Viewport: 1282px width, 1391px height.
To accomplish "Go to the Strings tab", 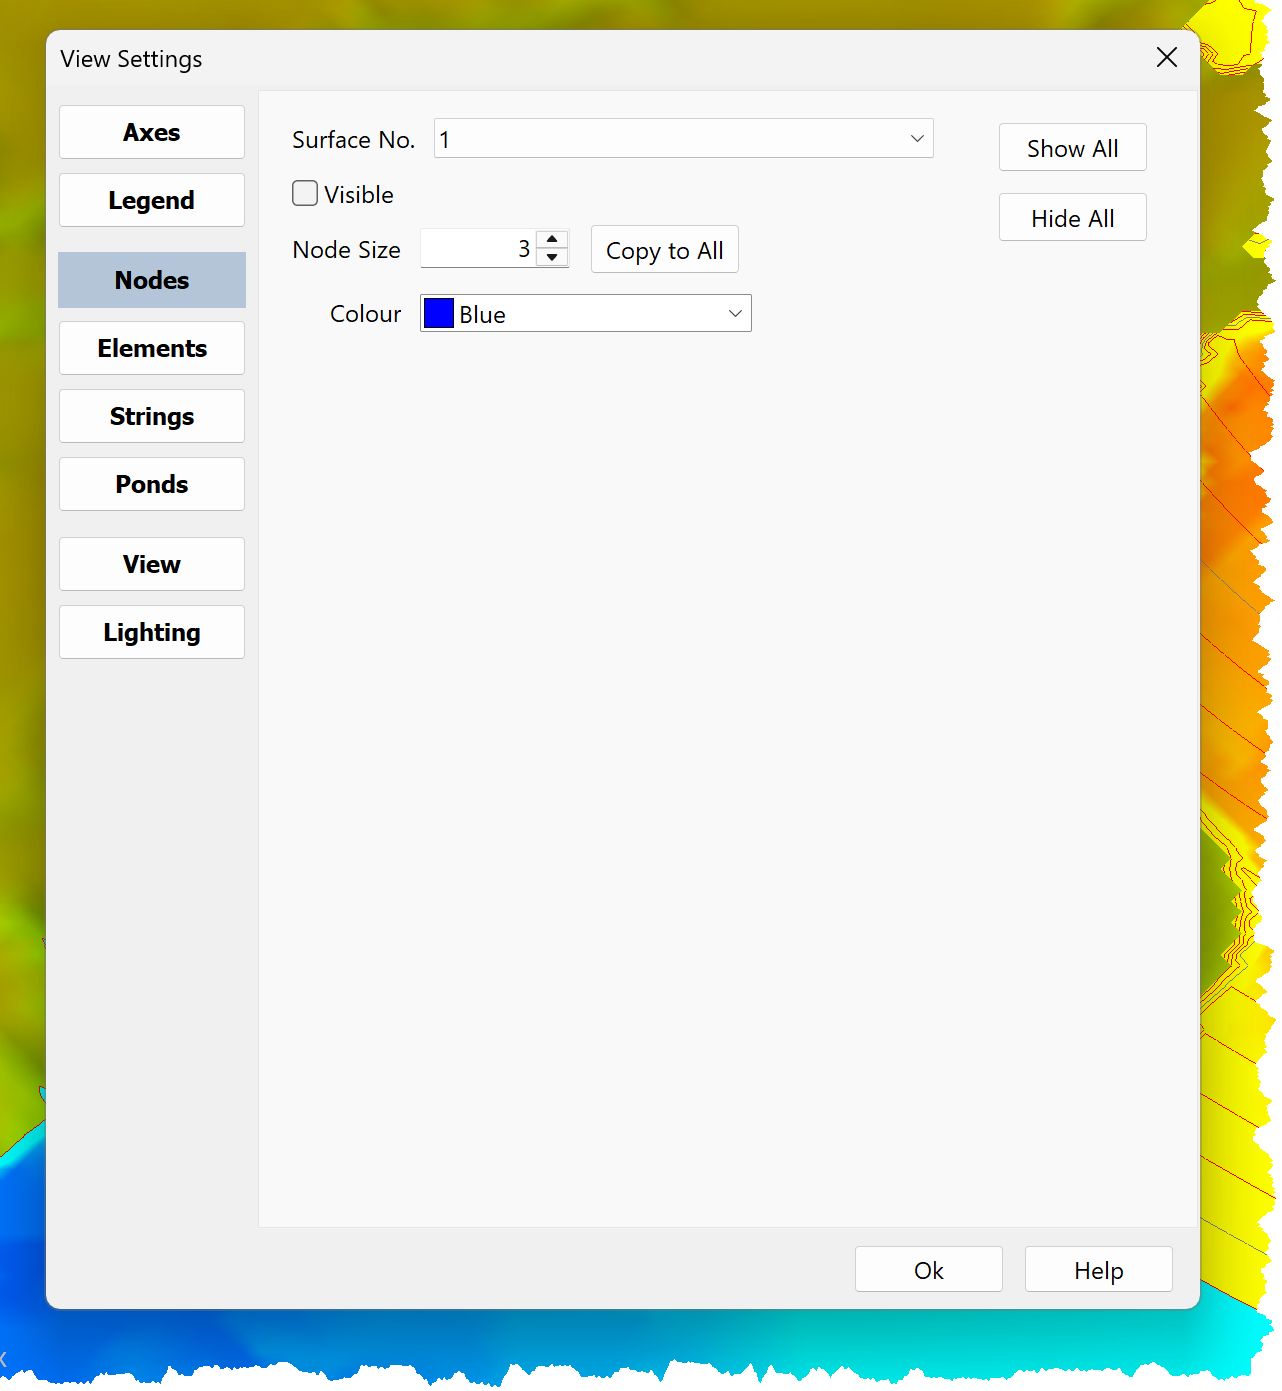I will click(152, 416).
